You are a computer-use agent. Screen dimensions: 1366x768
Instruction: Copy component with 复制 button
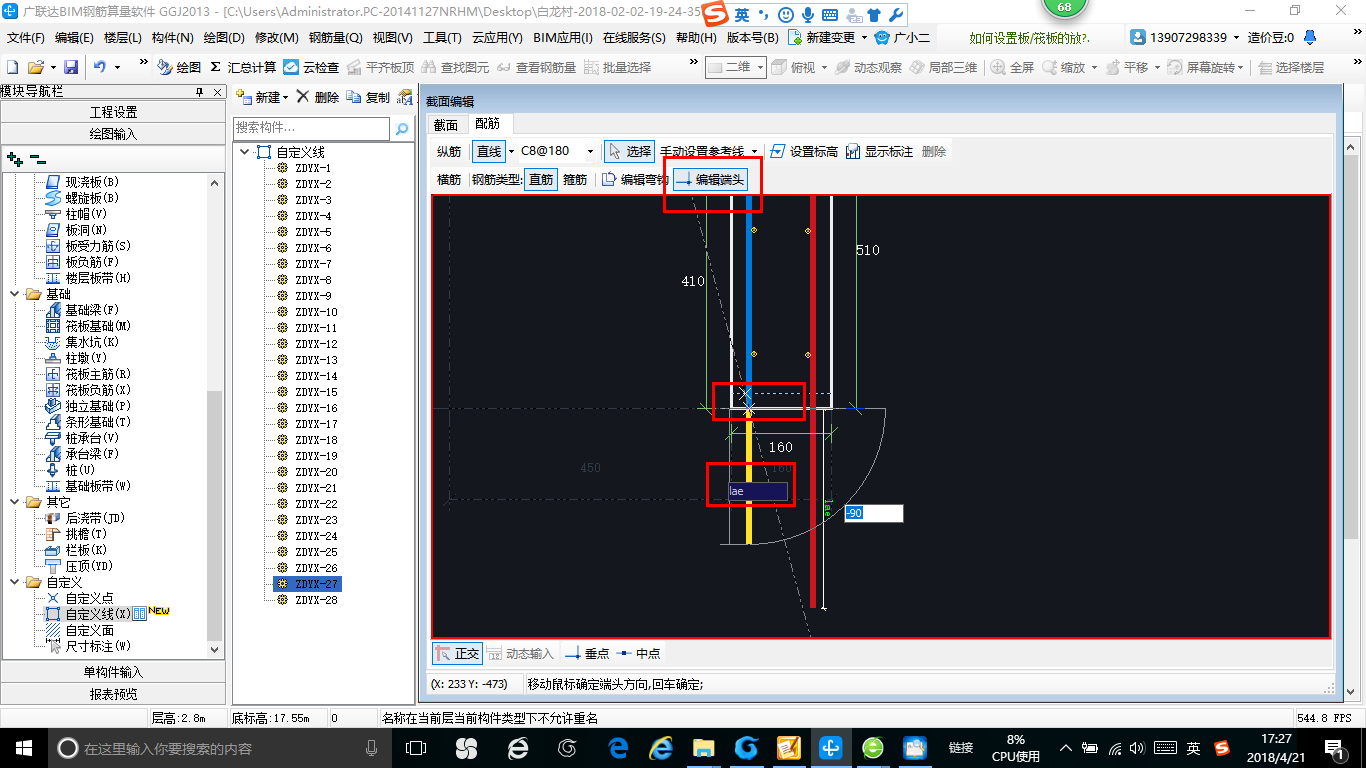coord(368,97)
